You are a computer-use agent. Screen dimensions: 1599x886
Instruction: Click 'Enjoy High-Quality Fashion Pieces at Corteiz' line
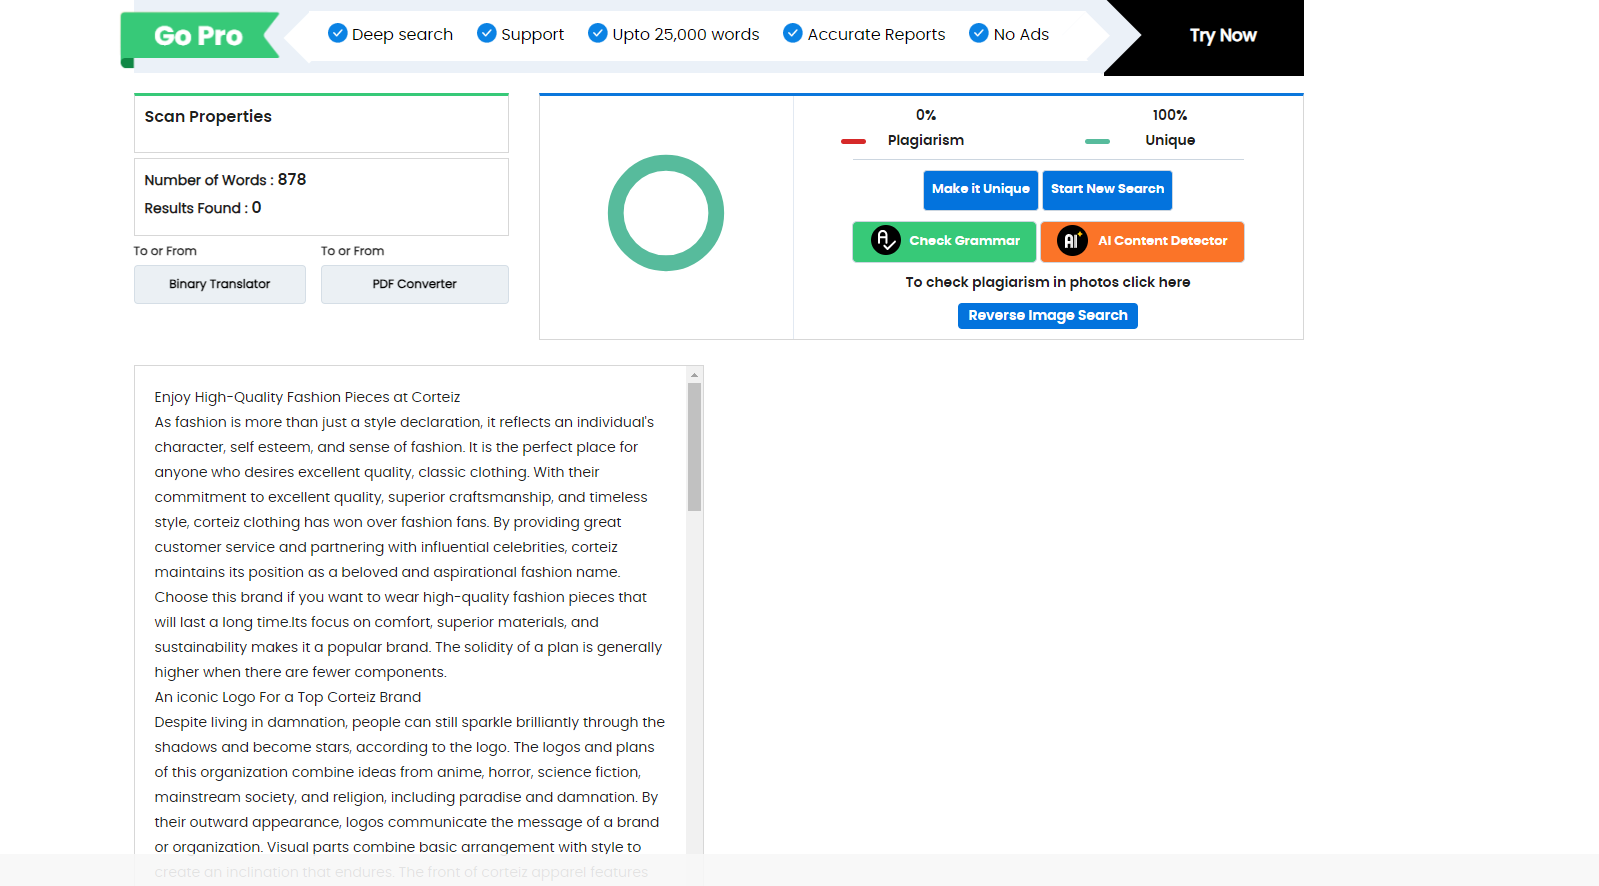(x=307, y=397)
